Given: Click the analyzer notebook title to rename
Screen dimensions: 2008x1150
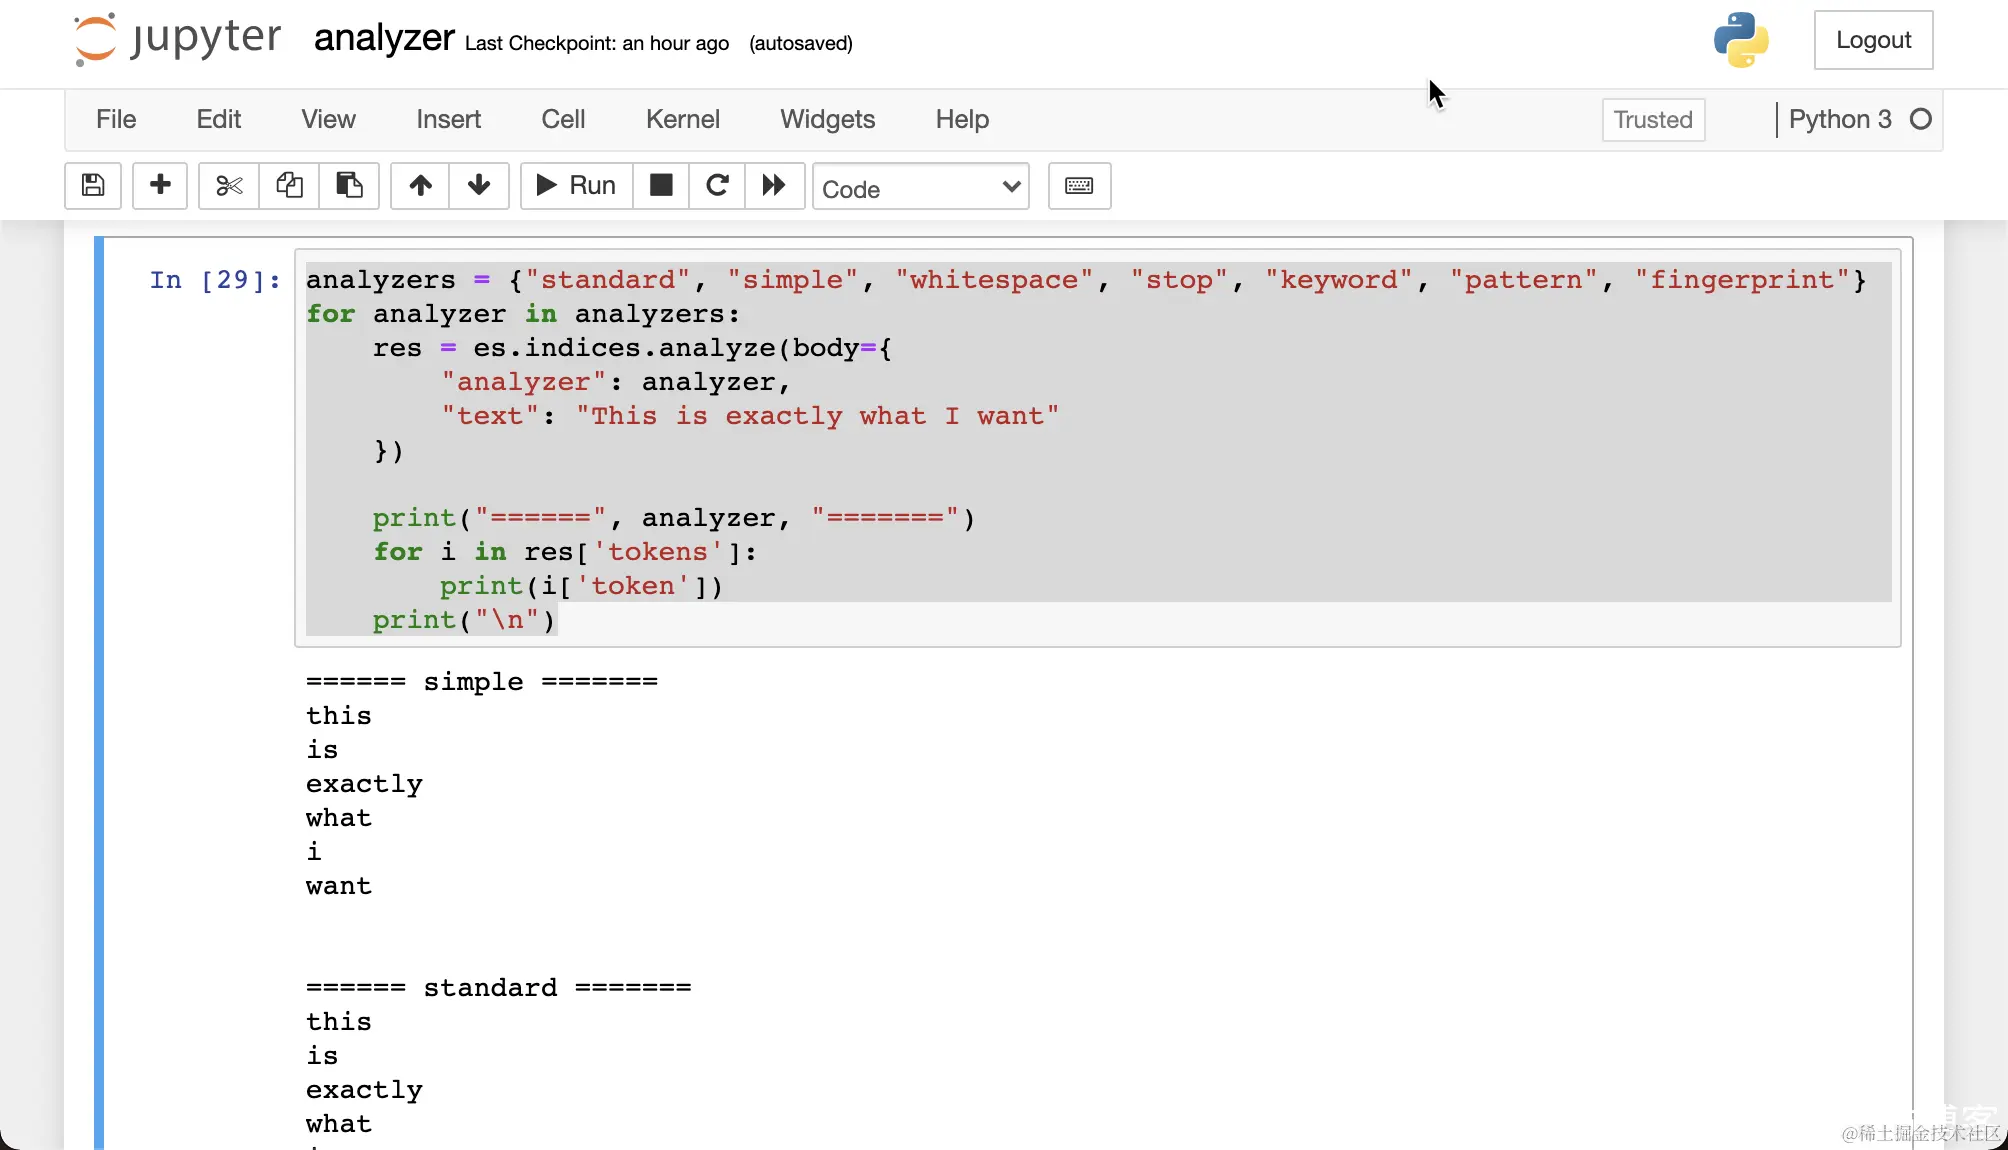Looking at the screenshot, I should click(x=384, y=39).
